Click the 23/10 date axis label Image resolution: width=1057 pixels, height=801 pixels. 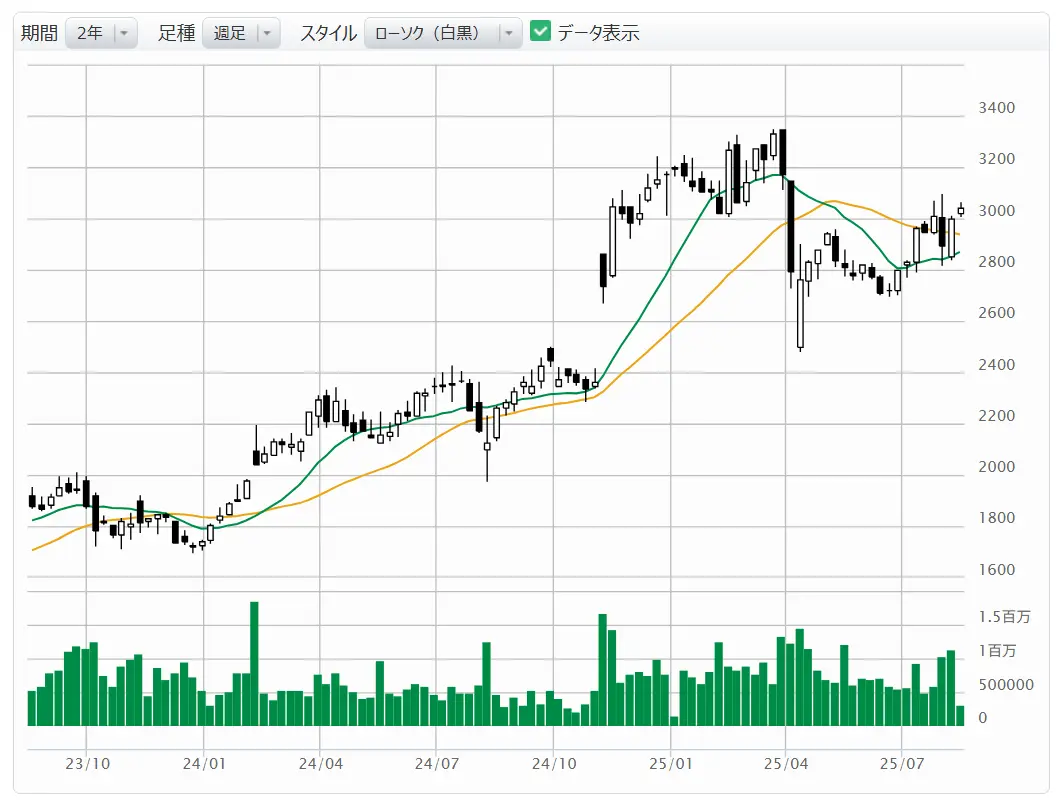(x=87, y=764)
